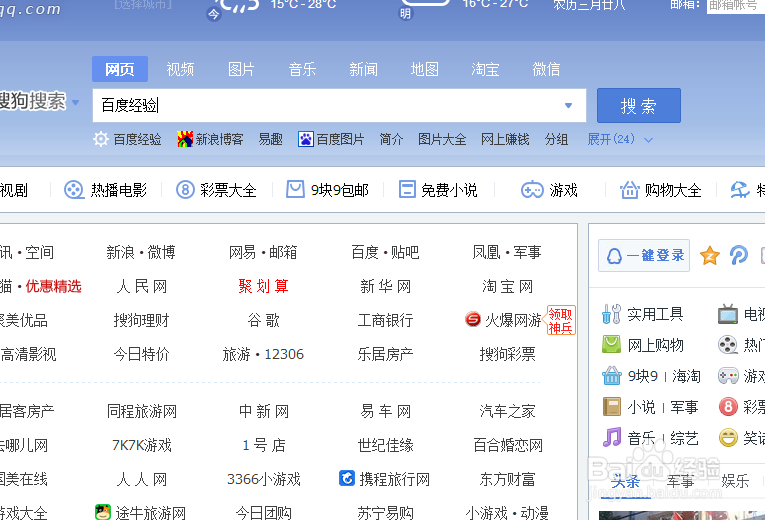
Task: Select the 网页 search tab
Action: click(120, 69)
